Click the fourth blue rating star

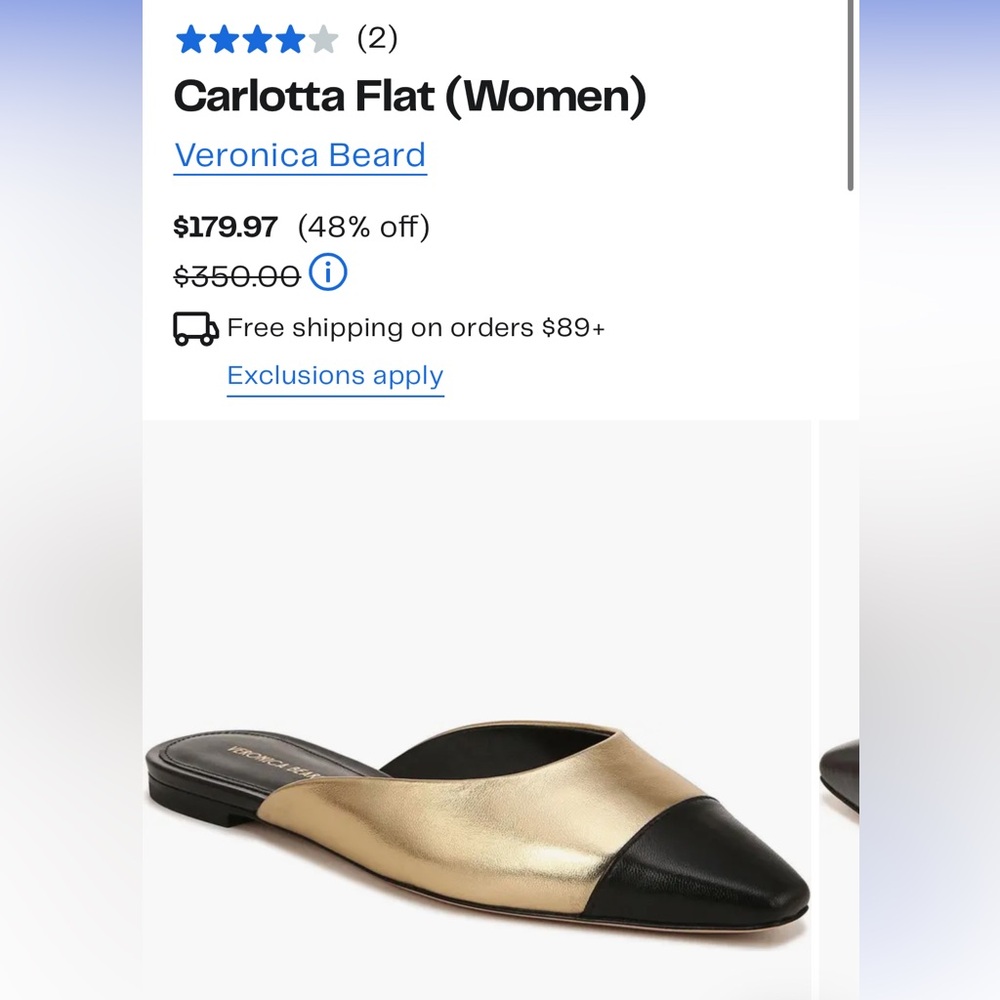click(x=288, y=38)
